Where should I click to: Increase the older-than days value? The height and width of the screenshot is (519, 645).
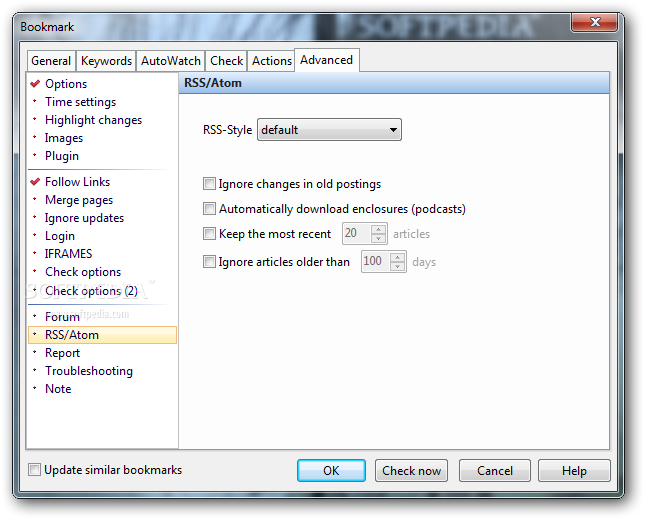(397, 256)
